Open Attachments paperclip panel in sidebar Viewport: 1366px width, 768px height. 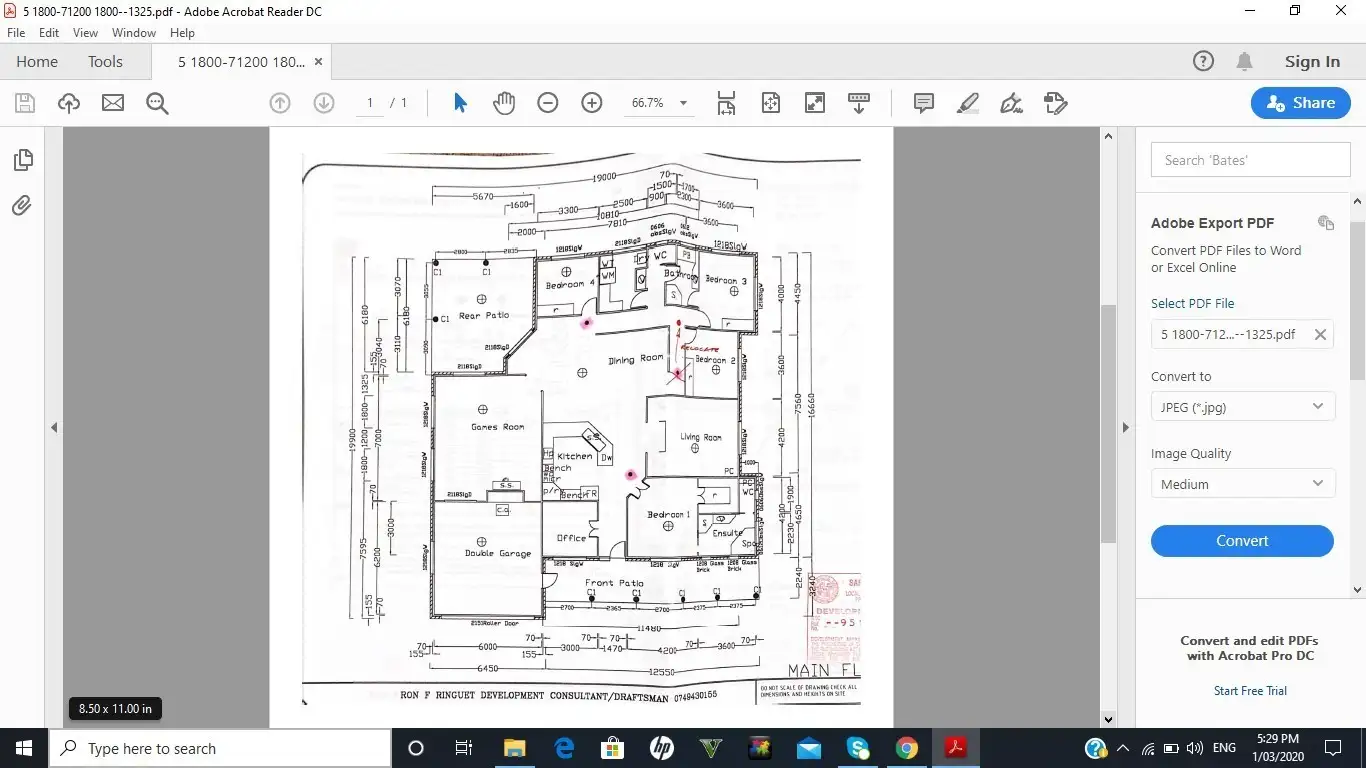click(22, 206)
